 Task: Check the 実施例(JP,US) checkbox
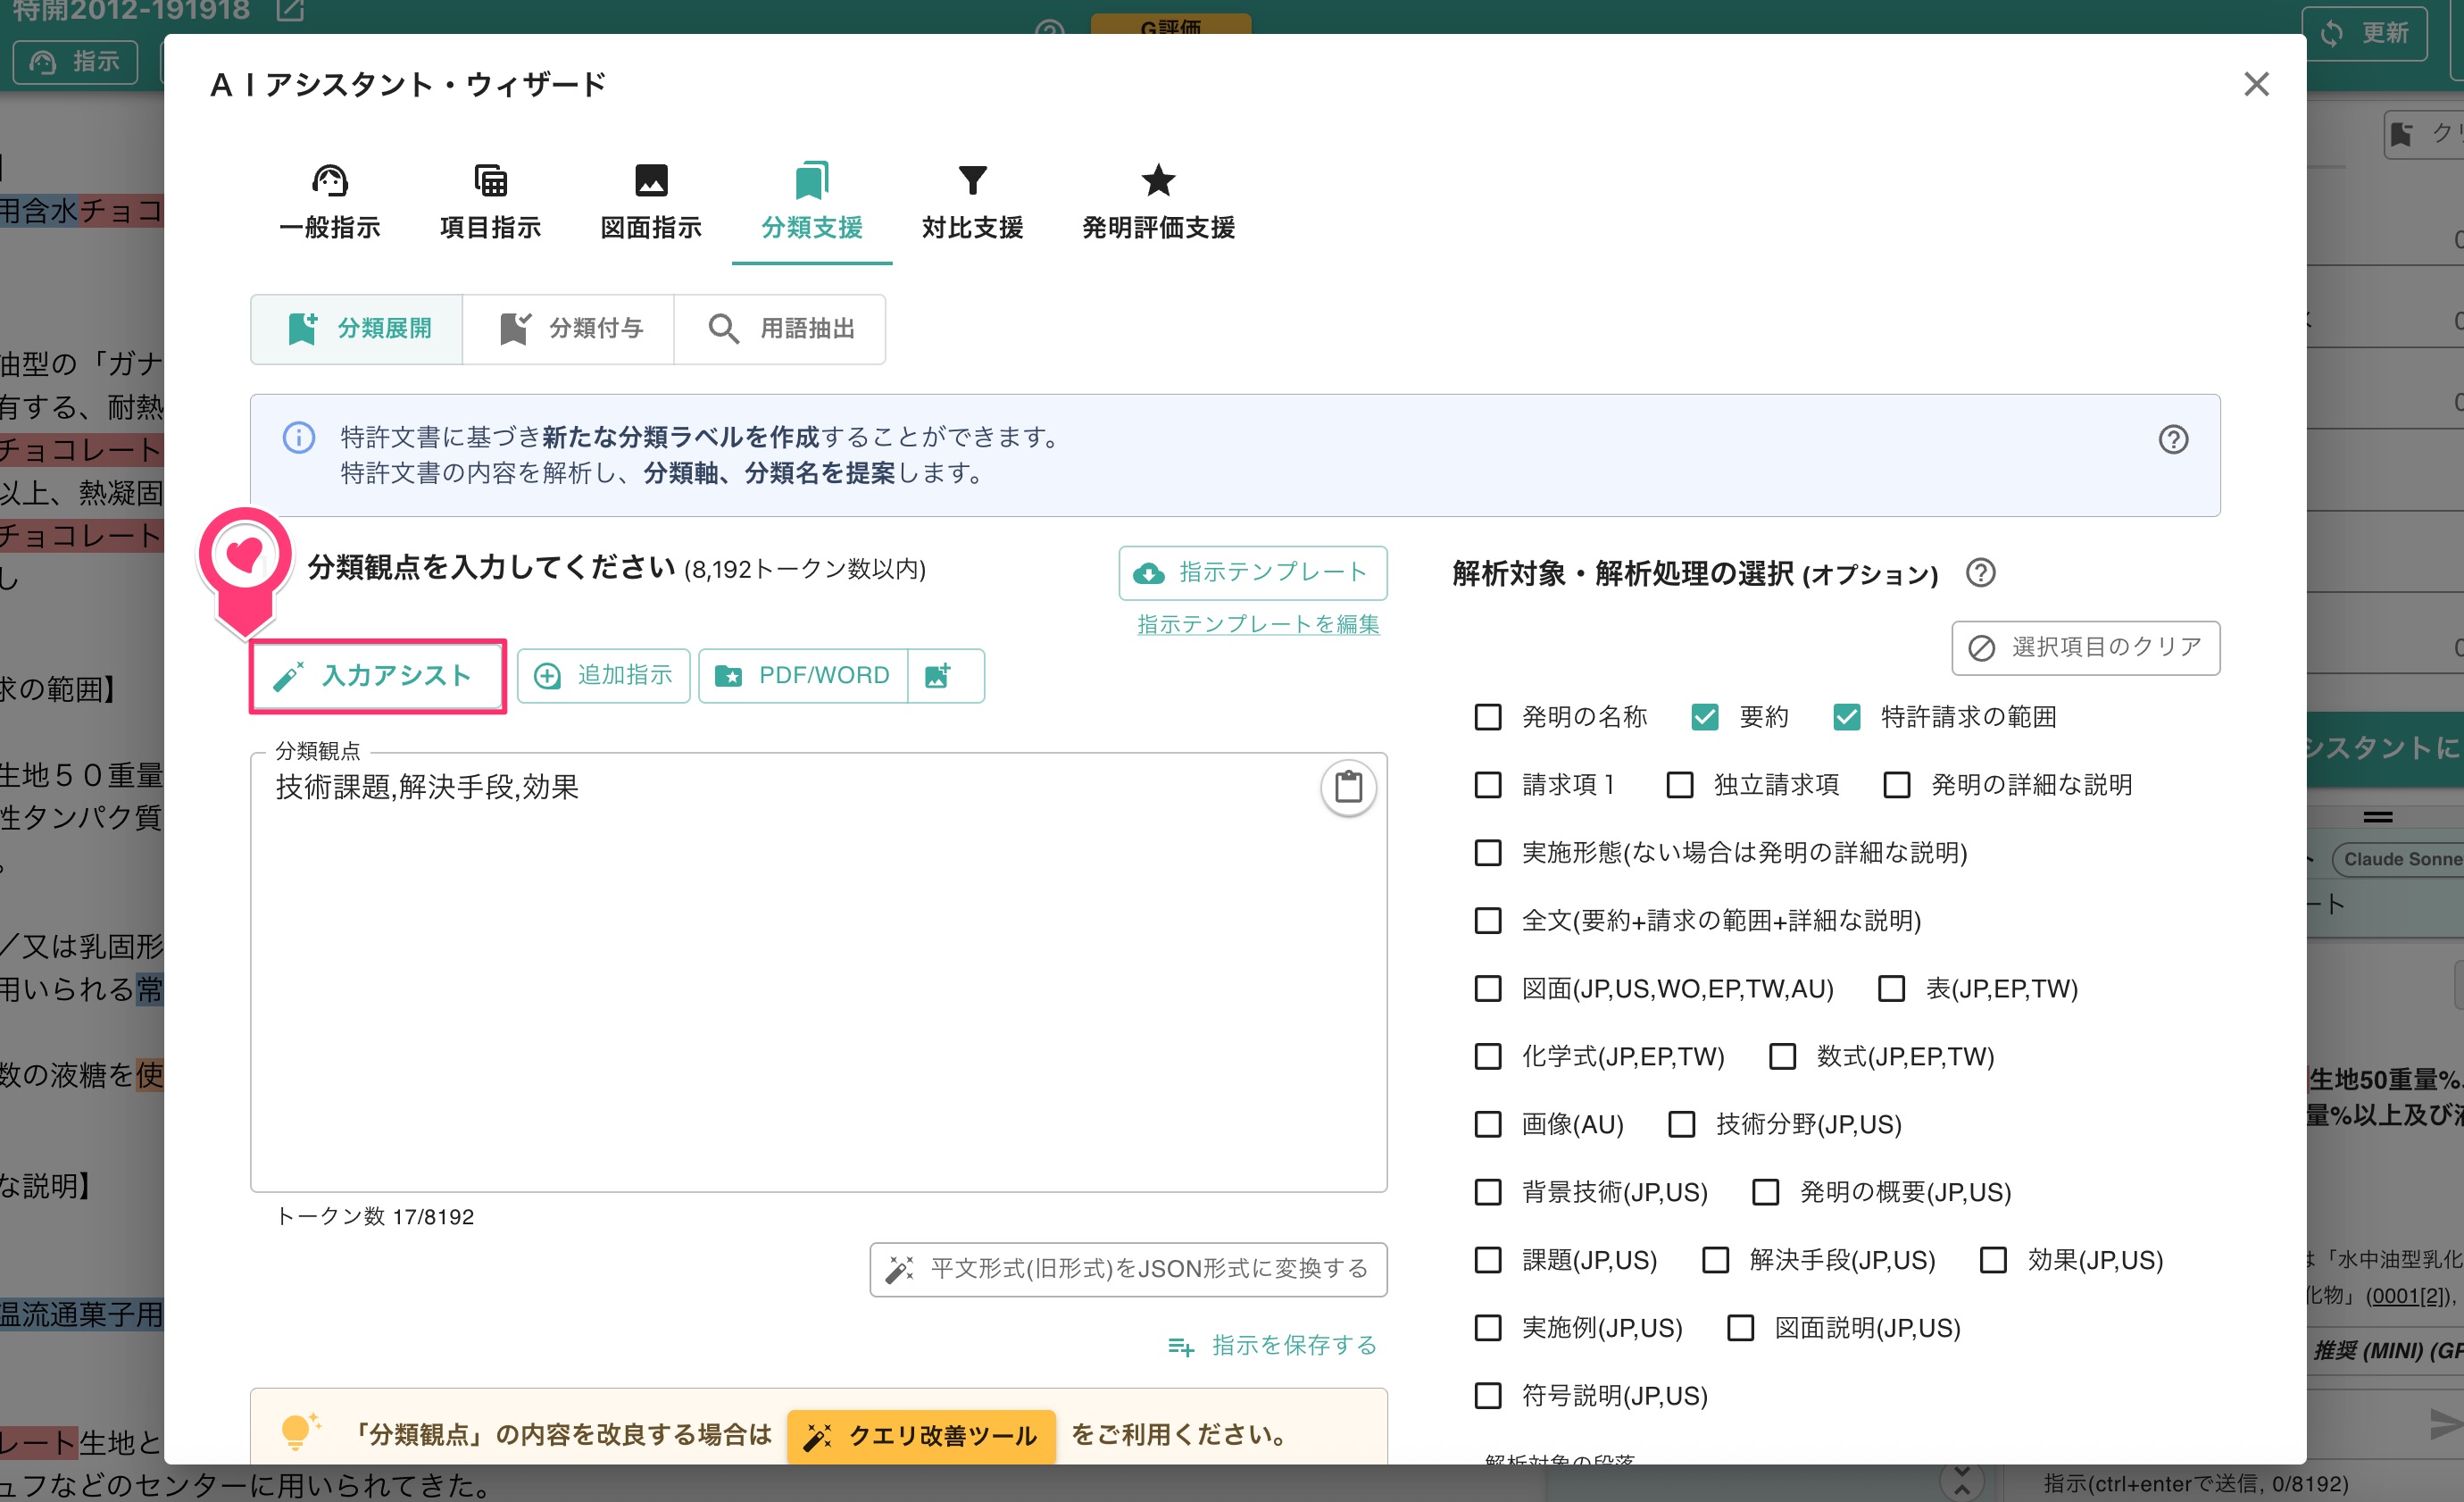tap(1488, 1329)
